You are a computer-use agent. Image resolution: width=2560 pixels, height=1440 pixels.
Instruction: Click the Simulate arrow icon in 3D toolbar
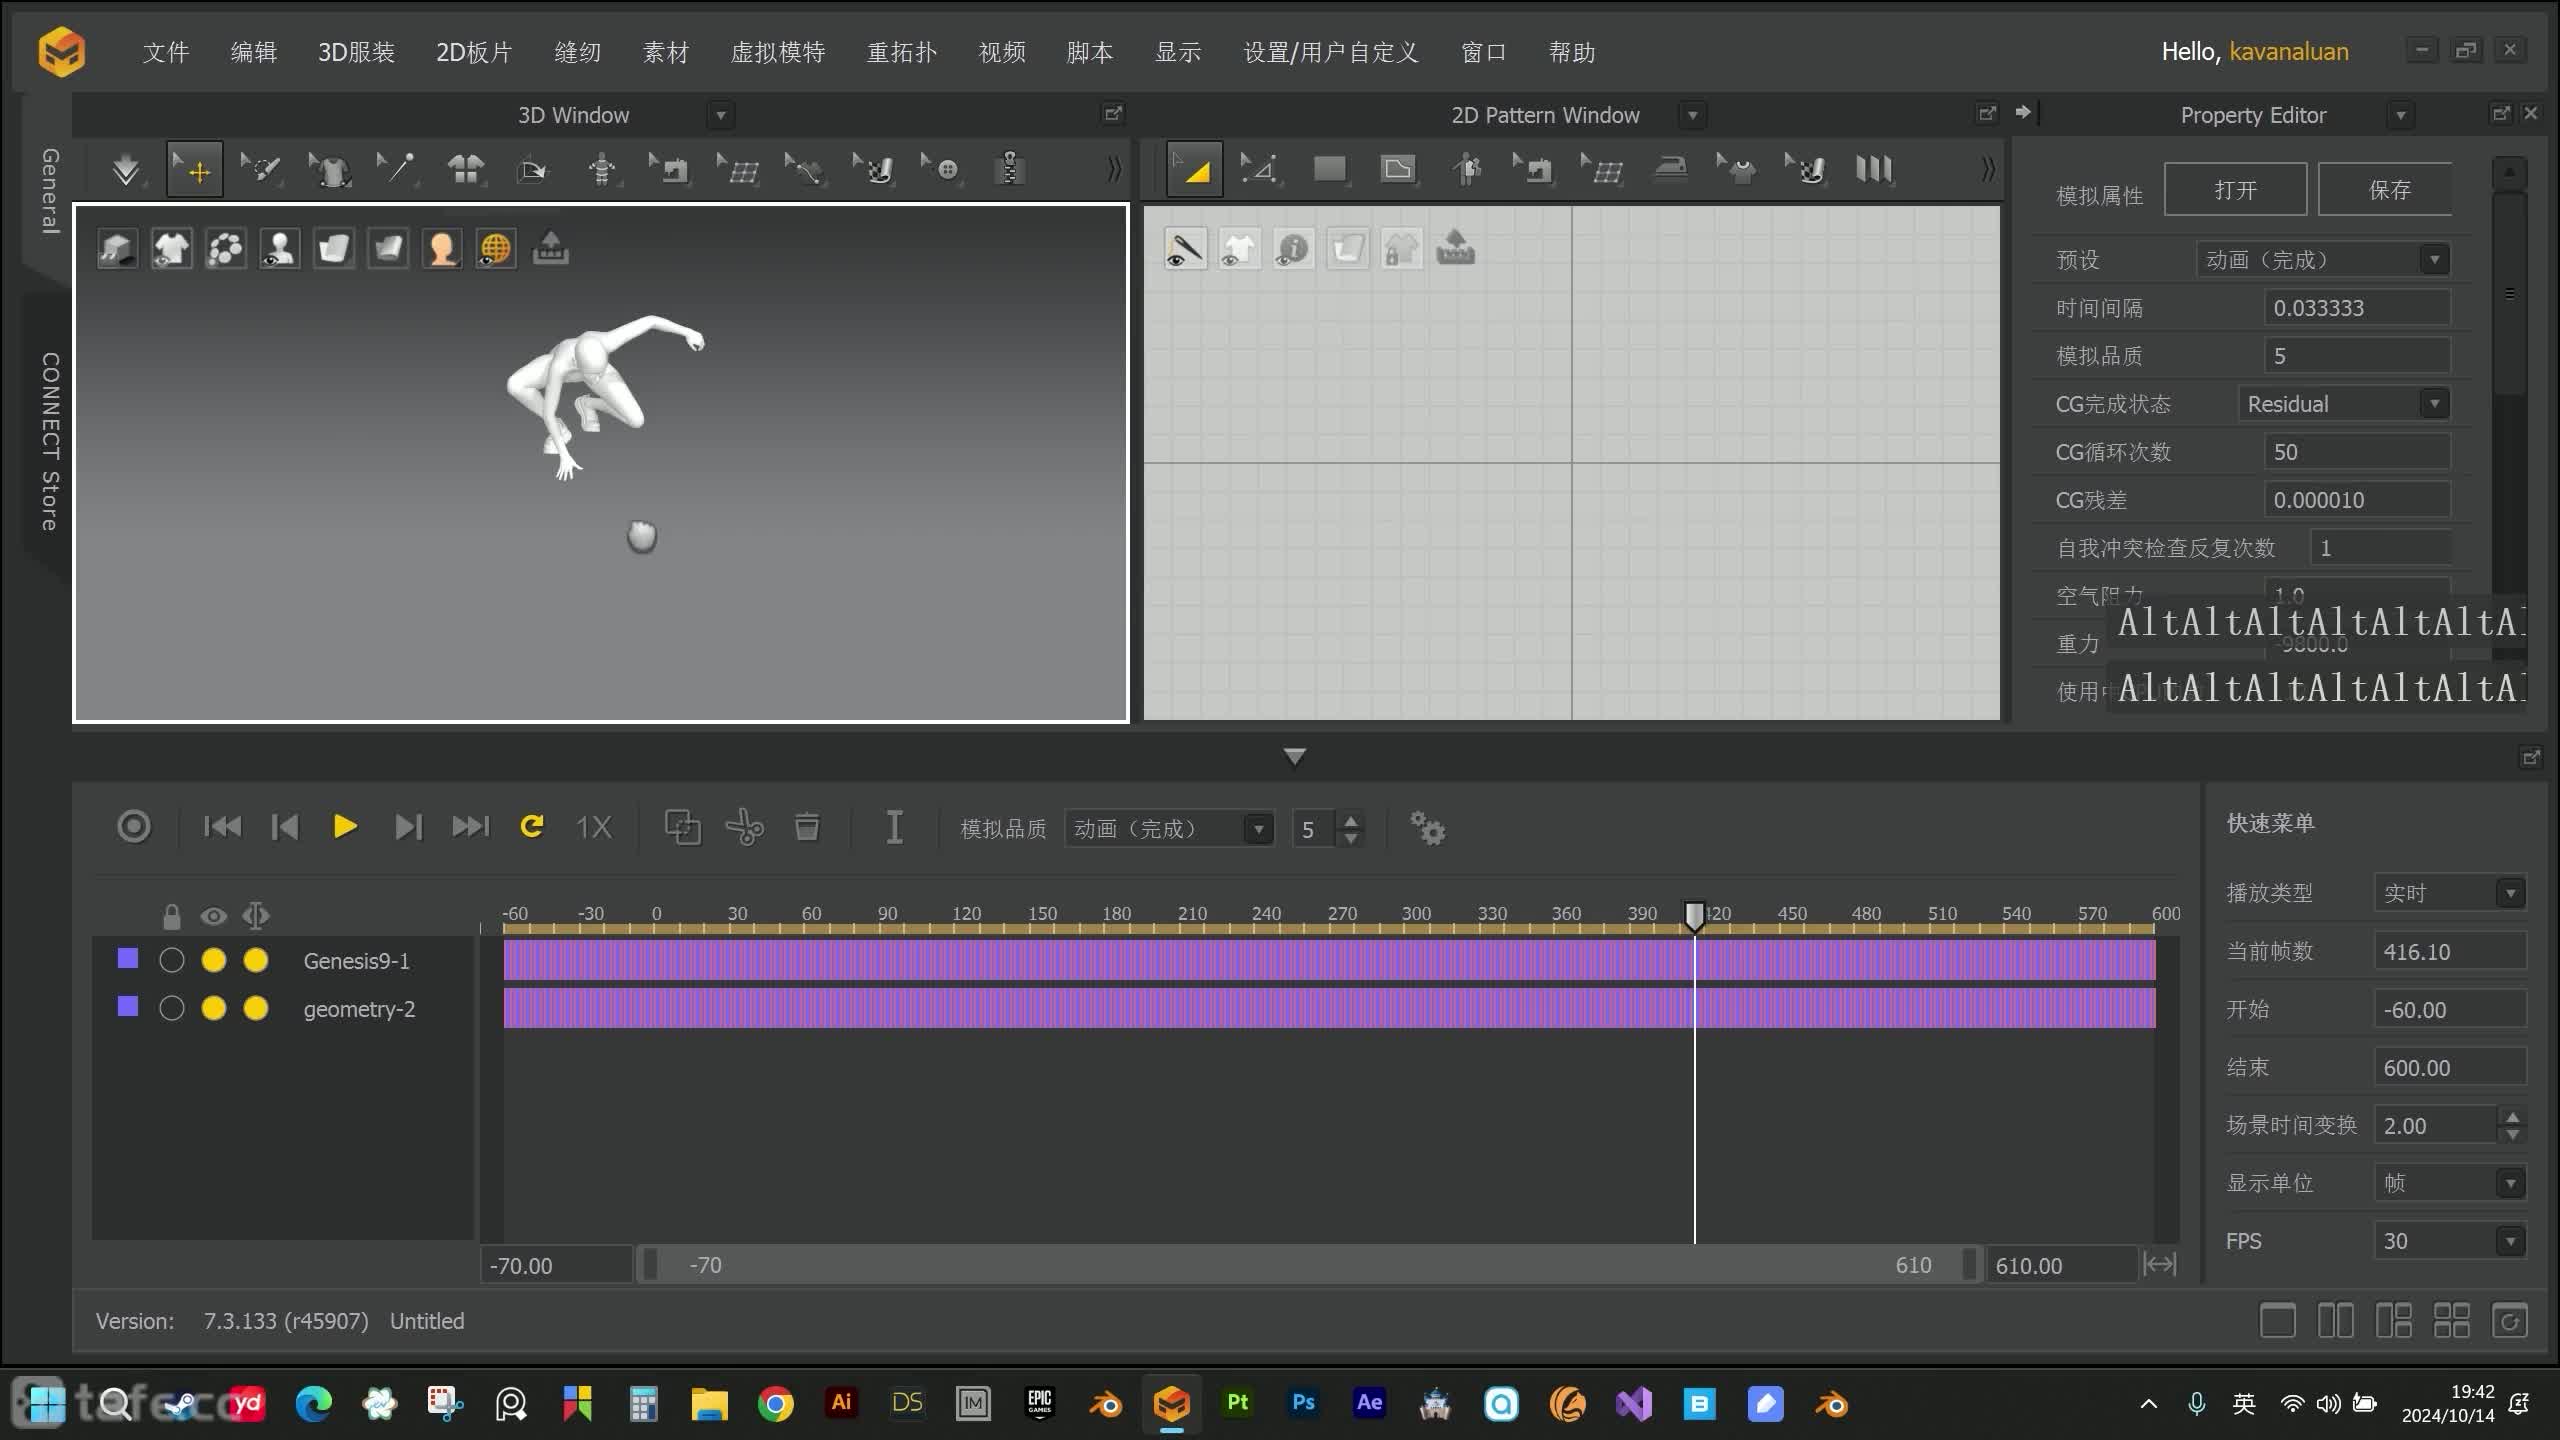(x=126, y=169)
